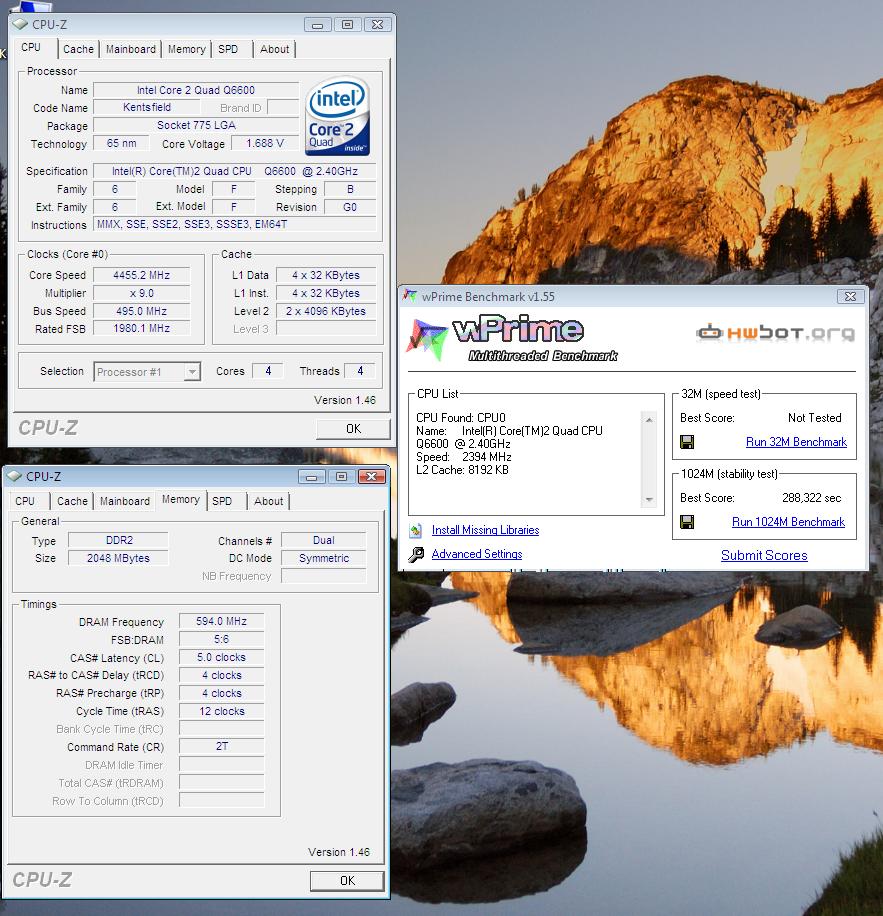This screenshot has width=883, height=916.
Task: Click the CAS# Latency value 5.0 clocks
Action: click(x=221, y=657)
